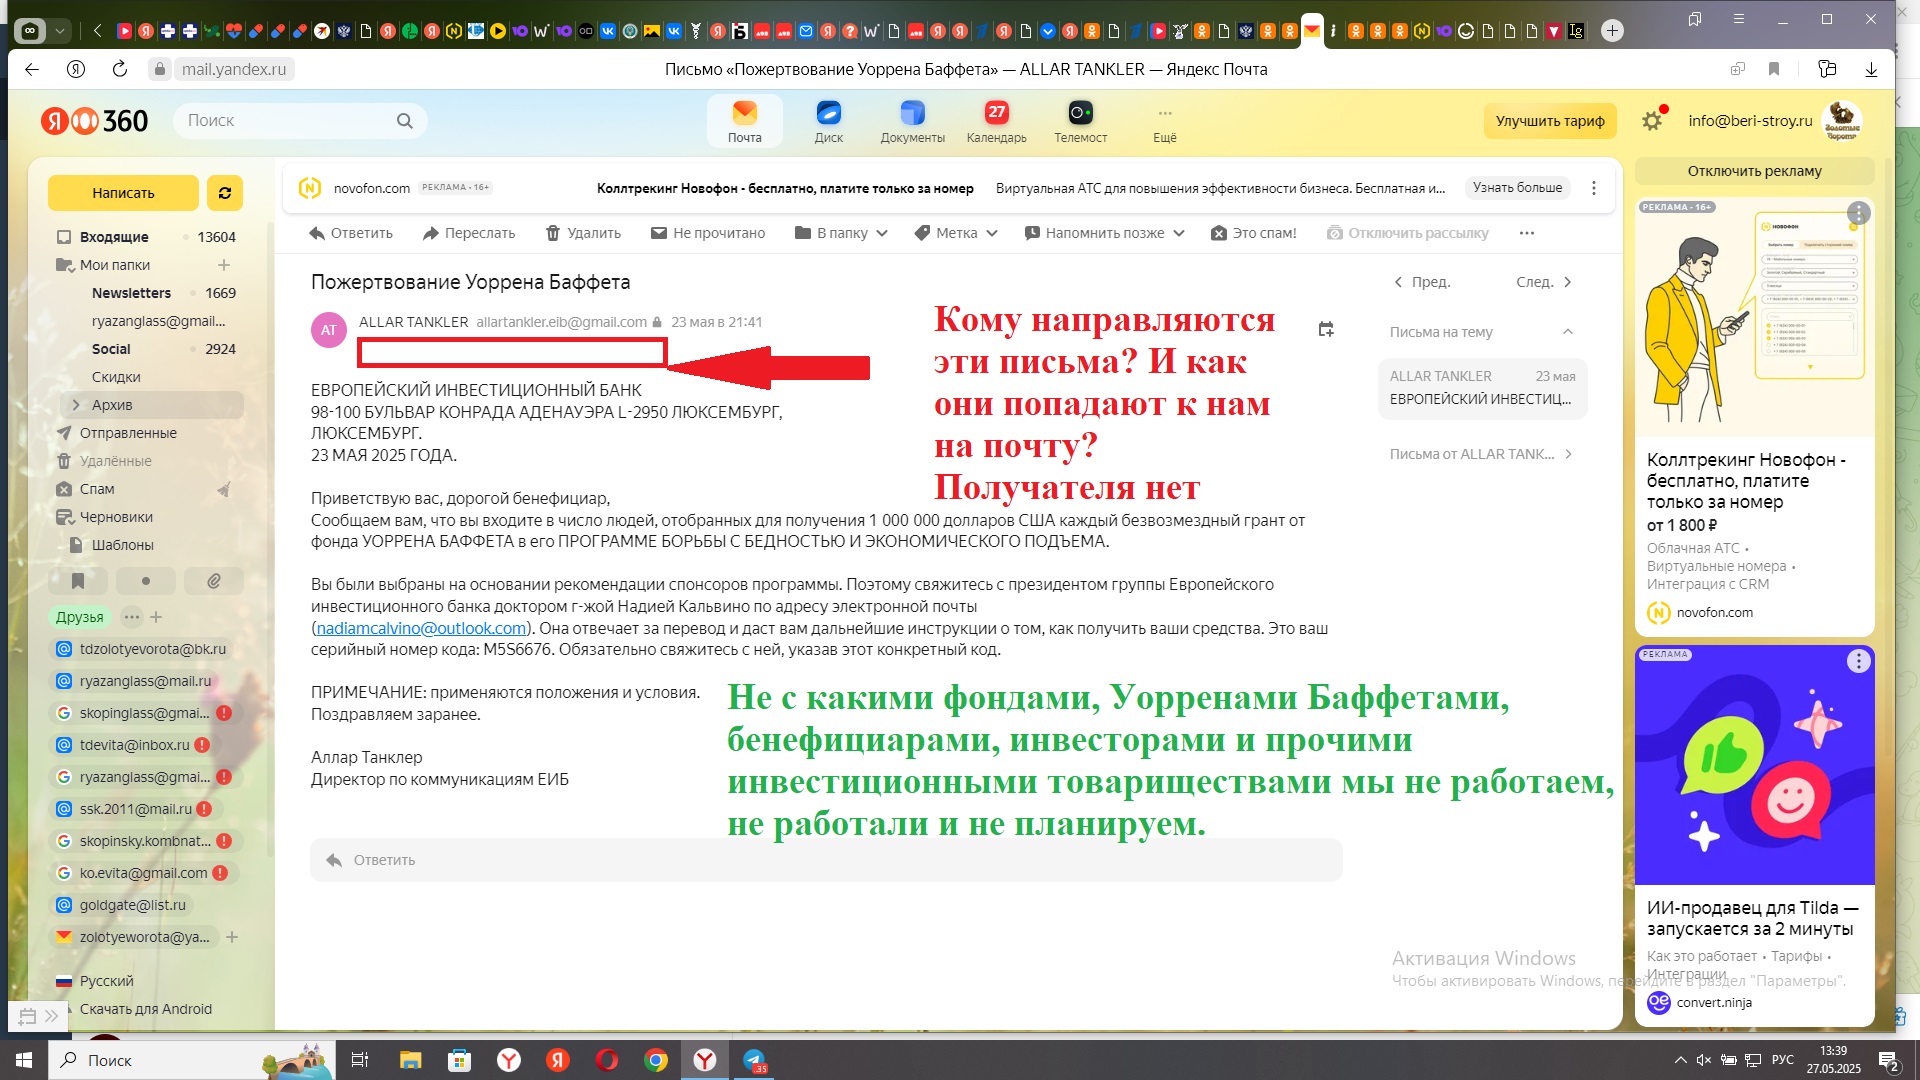
Task: Expand the Архив folder
Action: 76,405
